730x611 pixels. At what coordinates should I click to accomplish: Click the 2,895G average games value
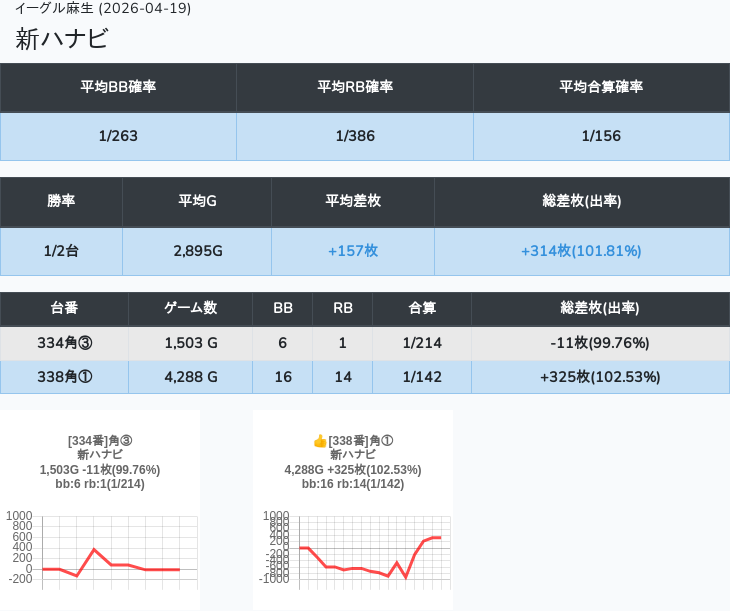[x=197, y=251]
